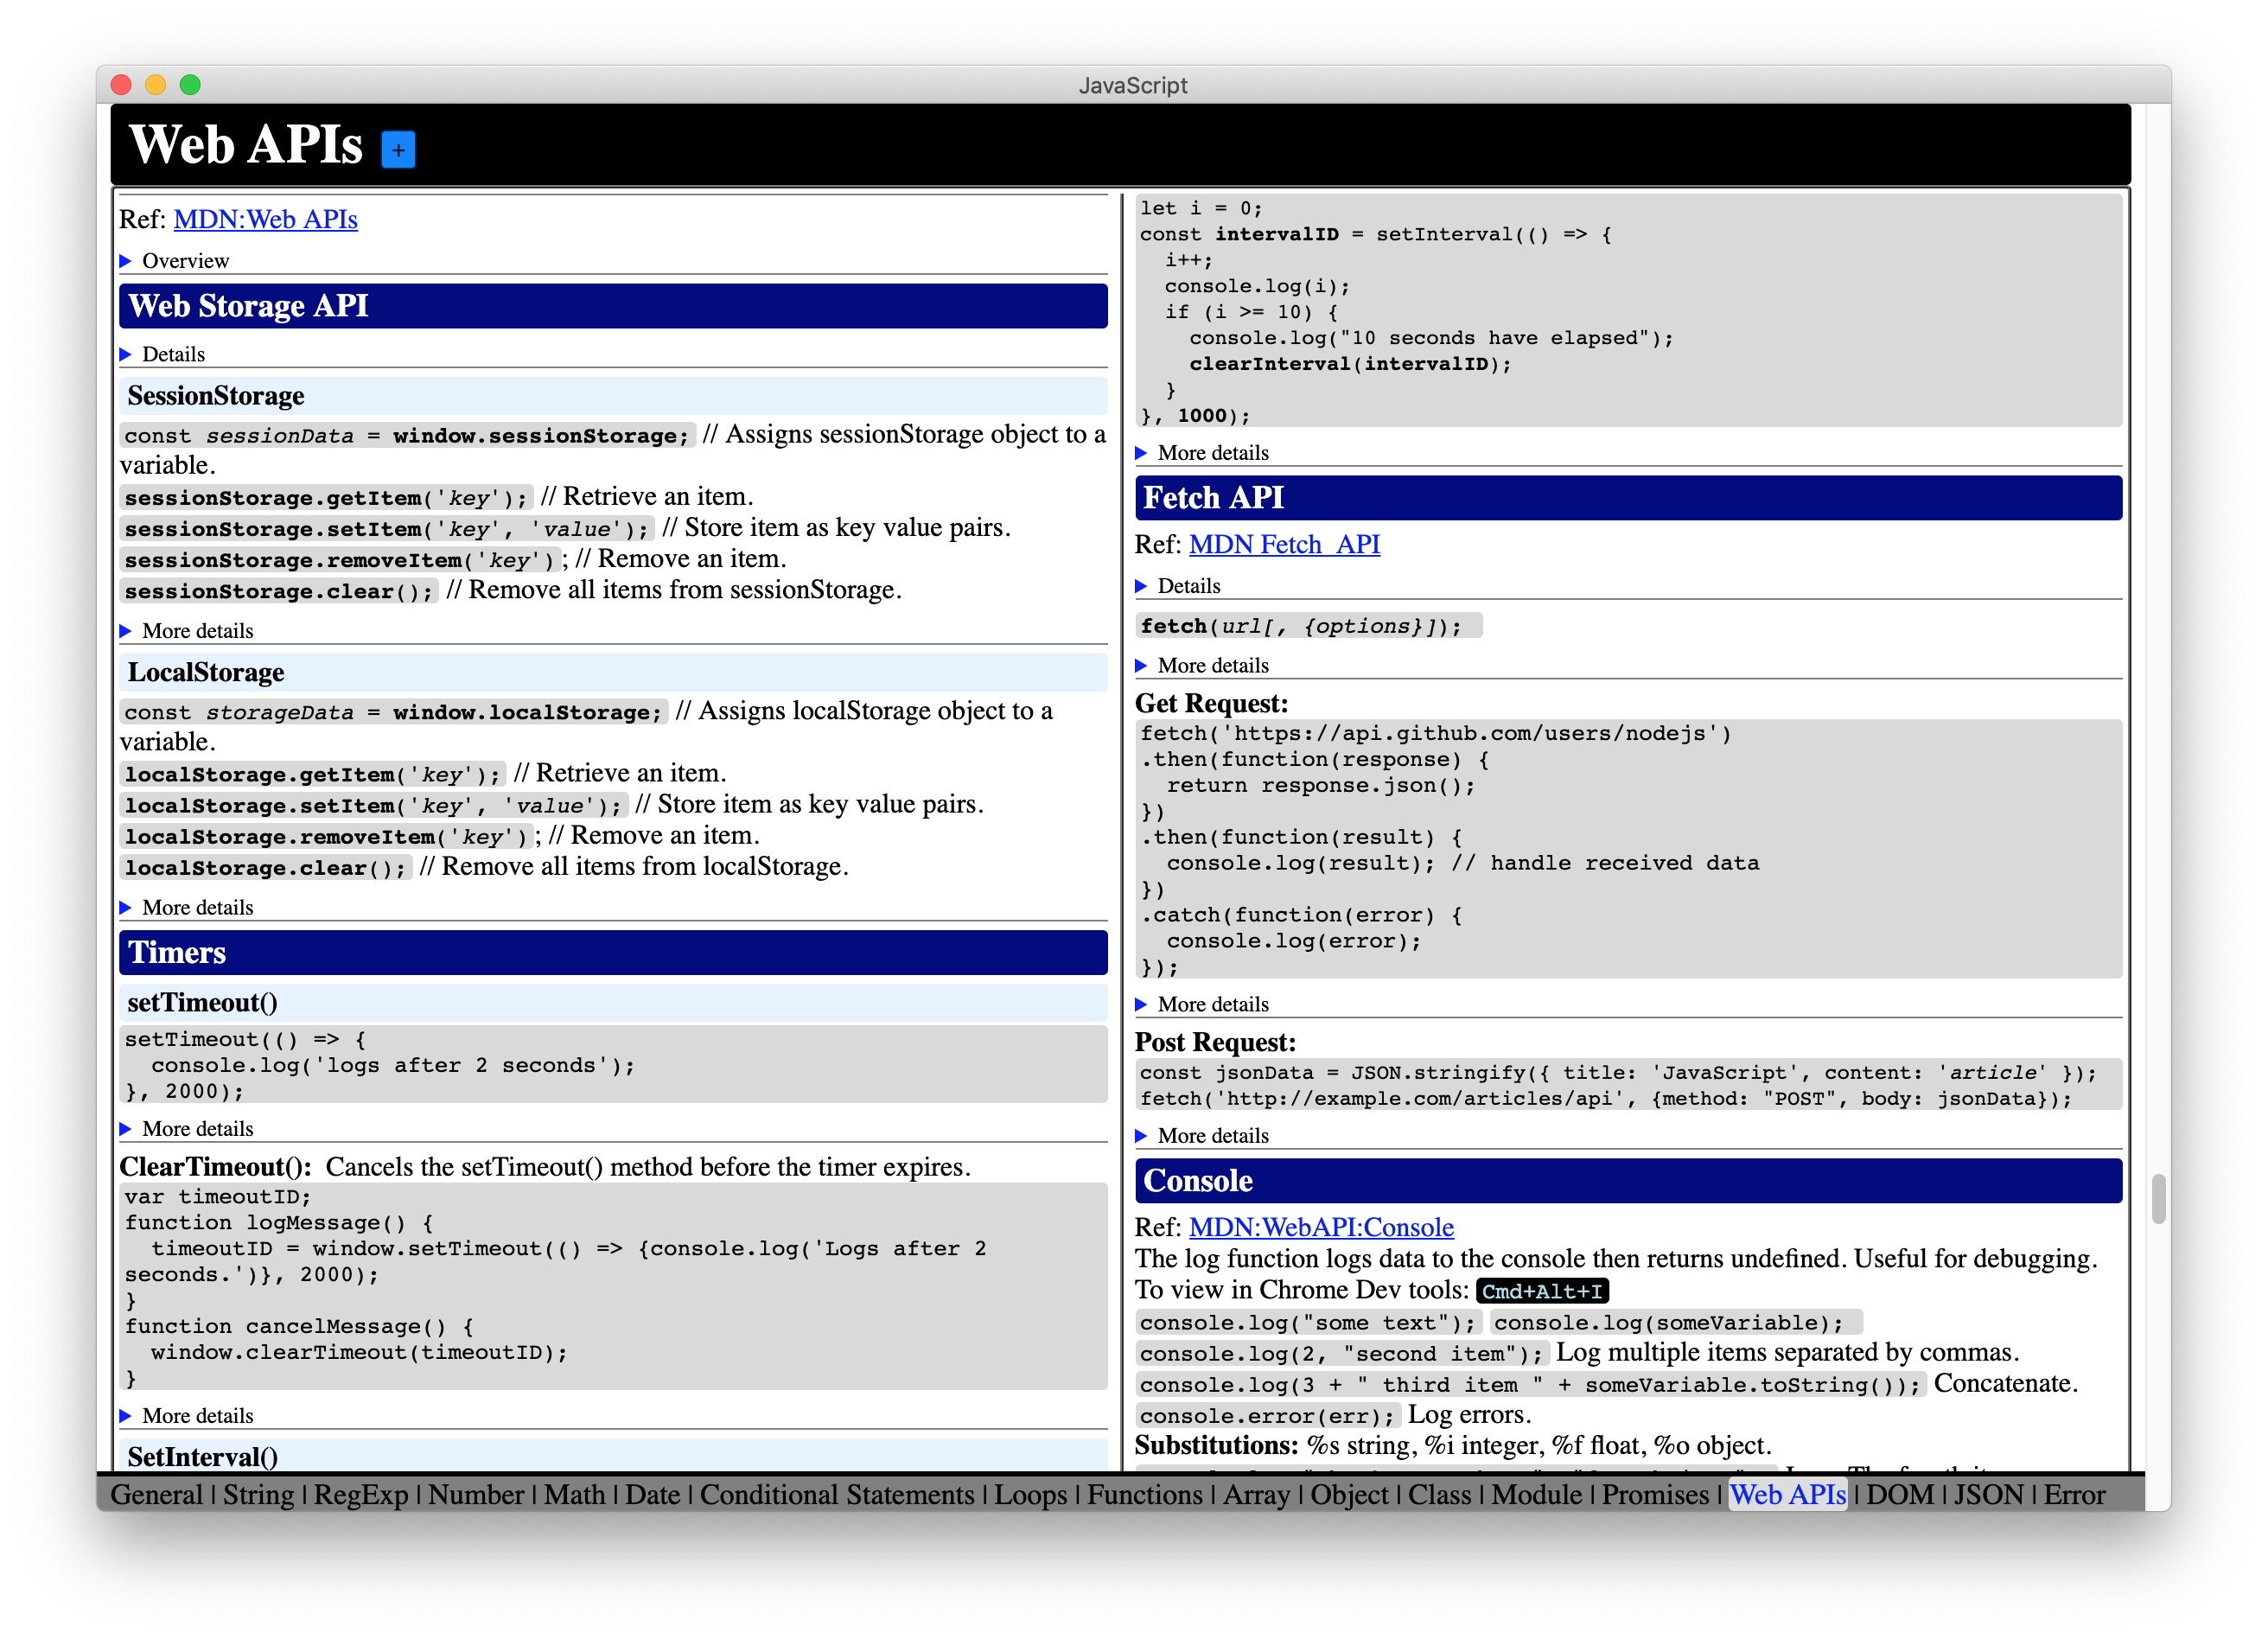Viewport: 2268px width, 1639px height.
Task: Maximize the window with green button
Action: tap(190, 85)
